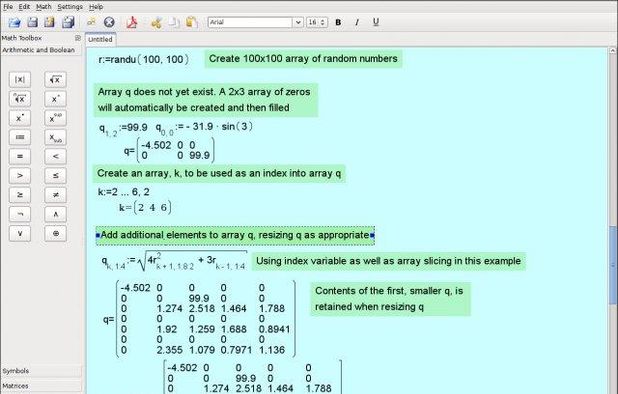Screen dimensions: 618x394
Task: Insert greater-than-or-equal operator
Action: pyautogui.click(x=20, y=195)
